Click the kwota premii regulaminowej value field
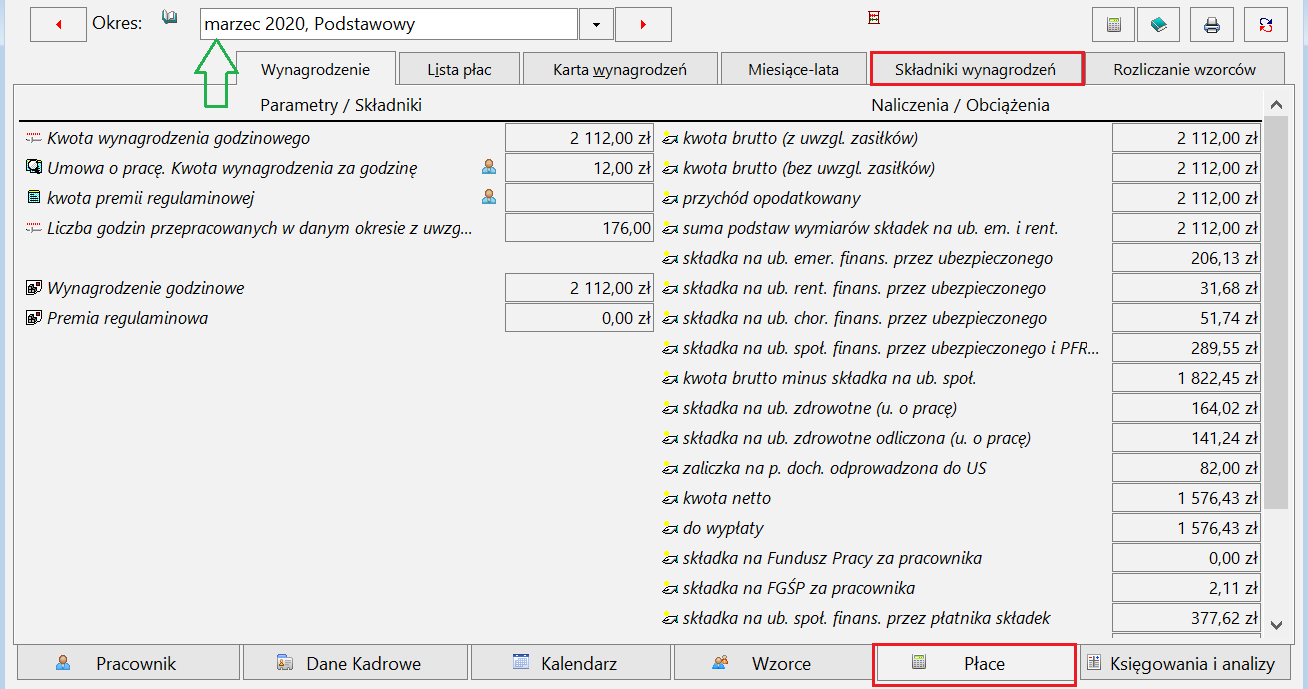 579,198
